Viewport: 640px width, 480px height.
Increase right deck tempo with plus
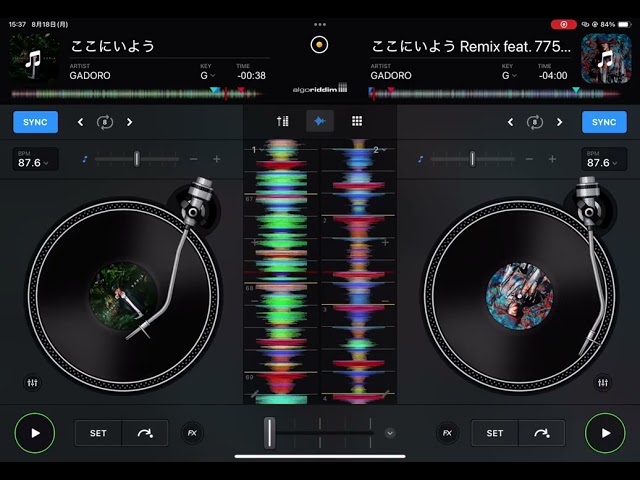(x=552, y=159)
